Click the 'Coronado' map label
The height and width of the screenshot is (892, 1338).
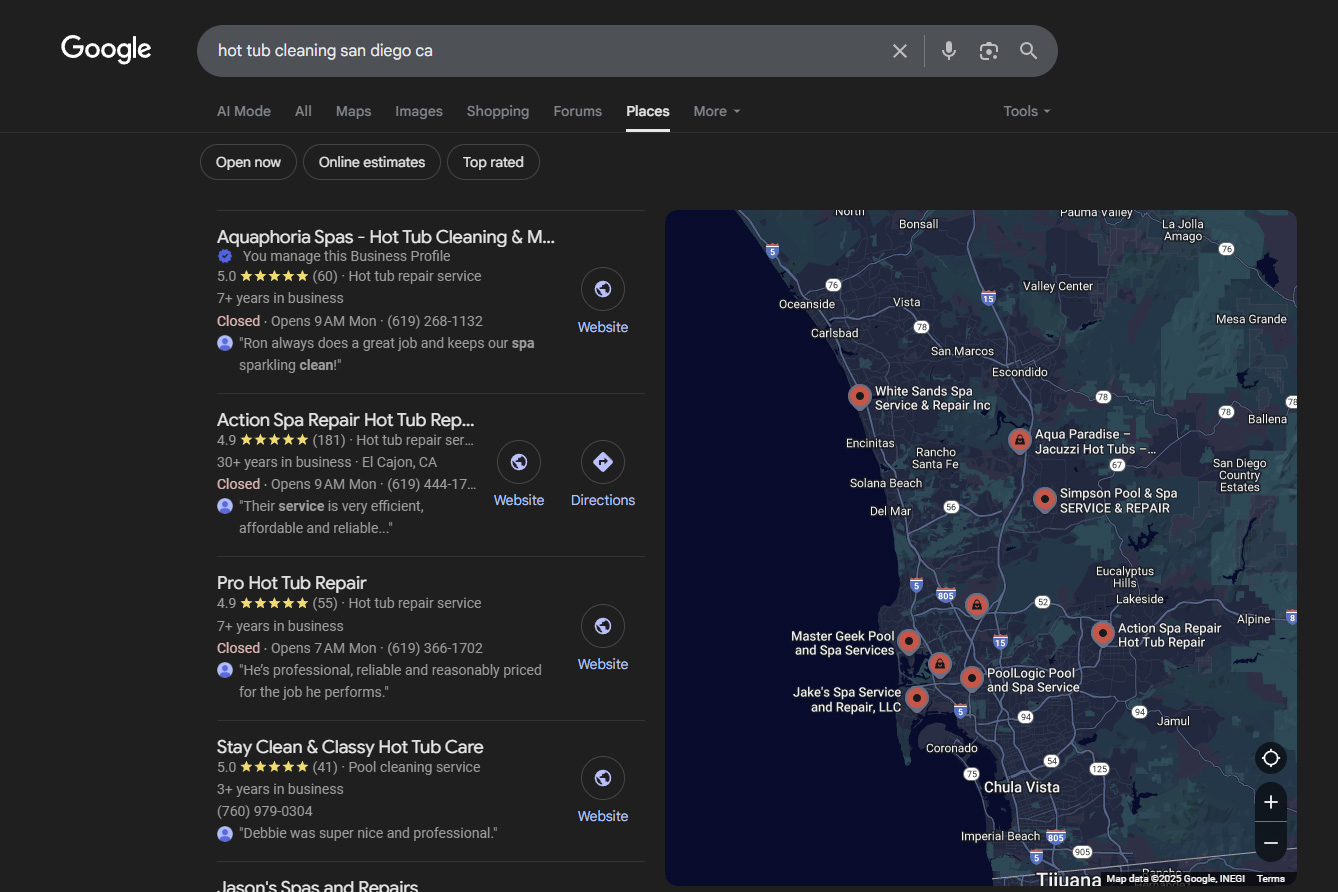[x=952, y=748]
